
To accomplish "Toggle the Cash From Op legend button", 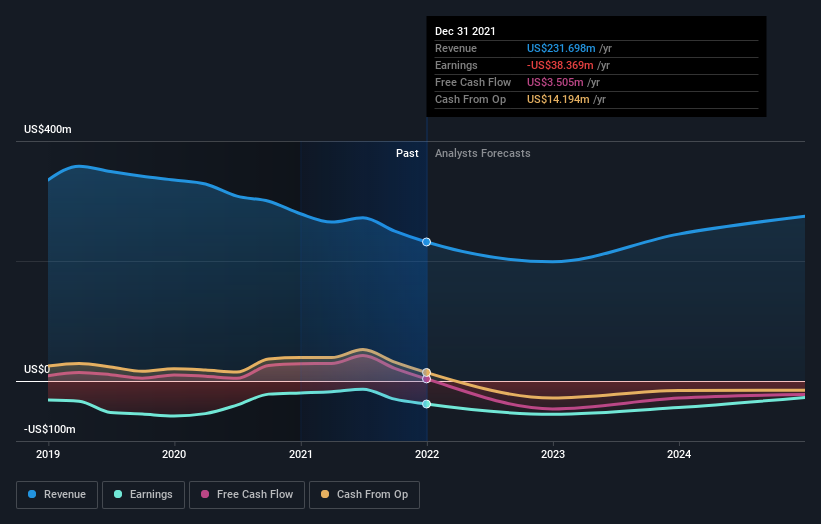I will [364, 495].
